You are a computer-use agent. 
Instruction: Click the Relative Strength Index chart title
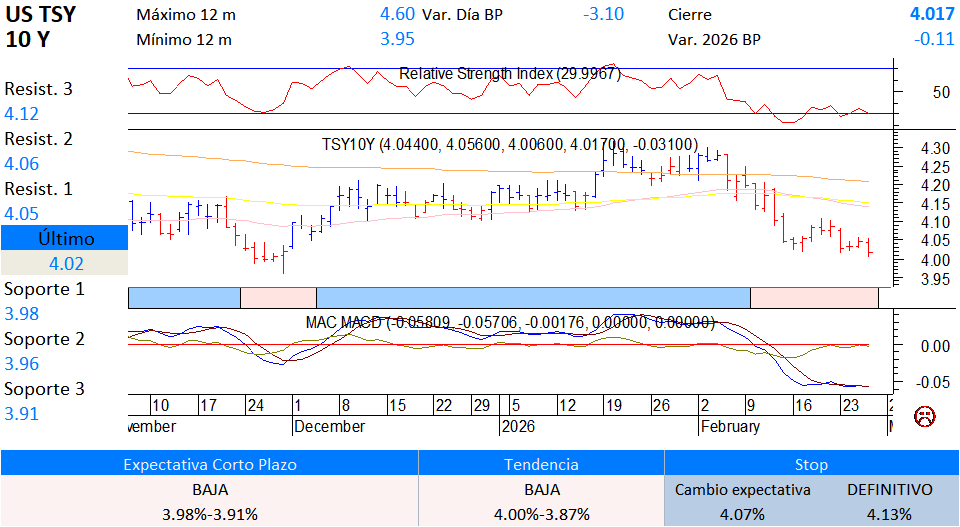point(510,74)
